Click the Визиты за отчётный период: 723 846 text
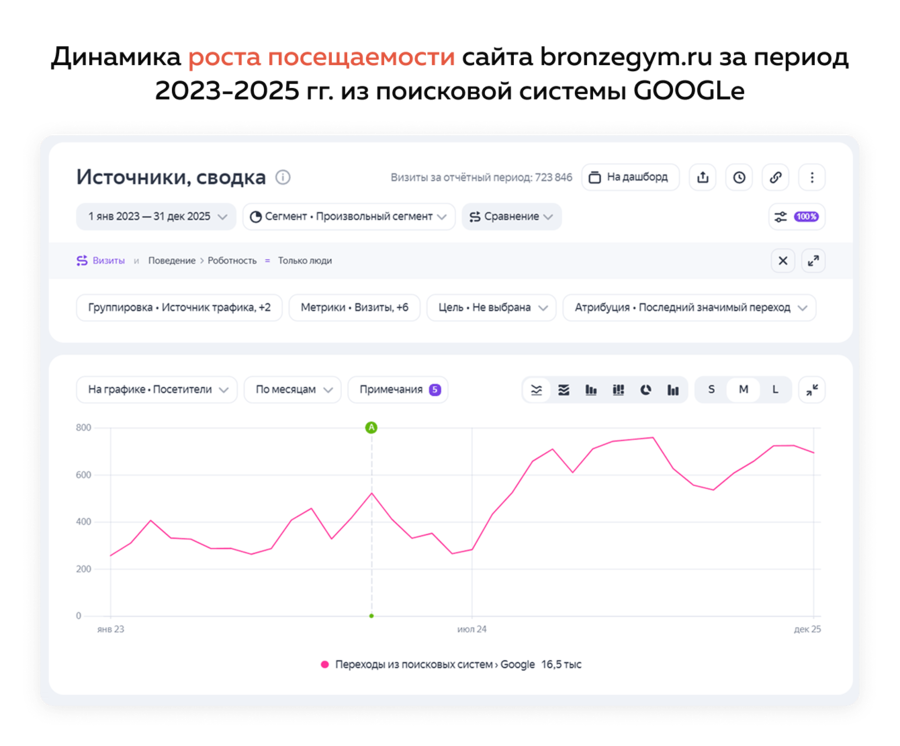 (482, 177)
